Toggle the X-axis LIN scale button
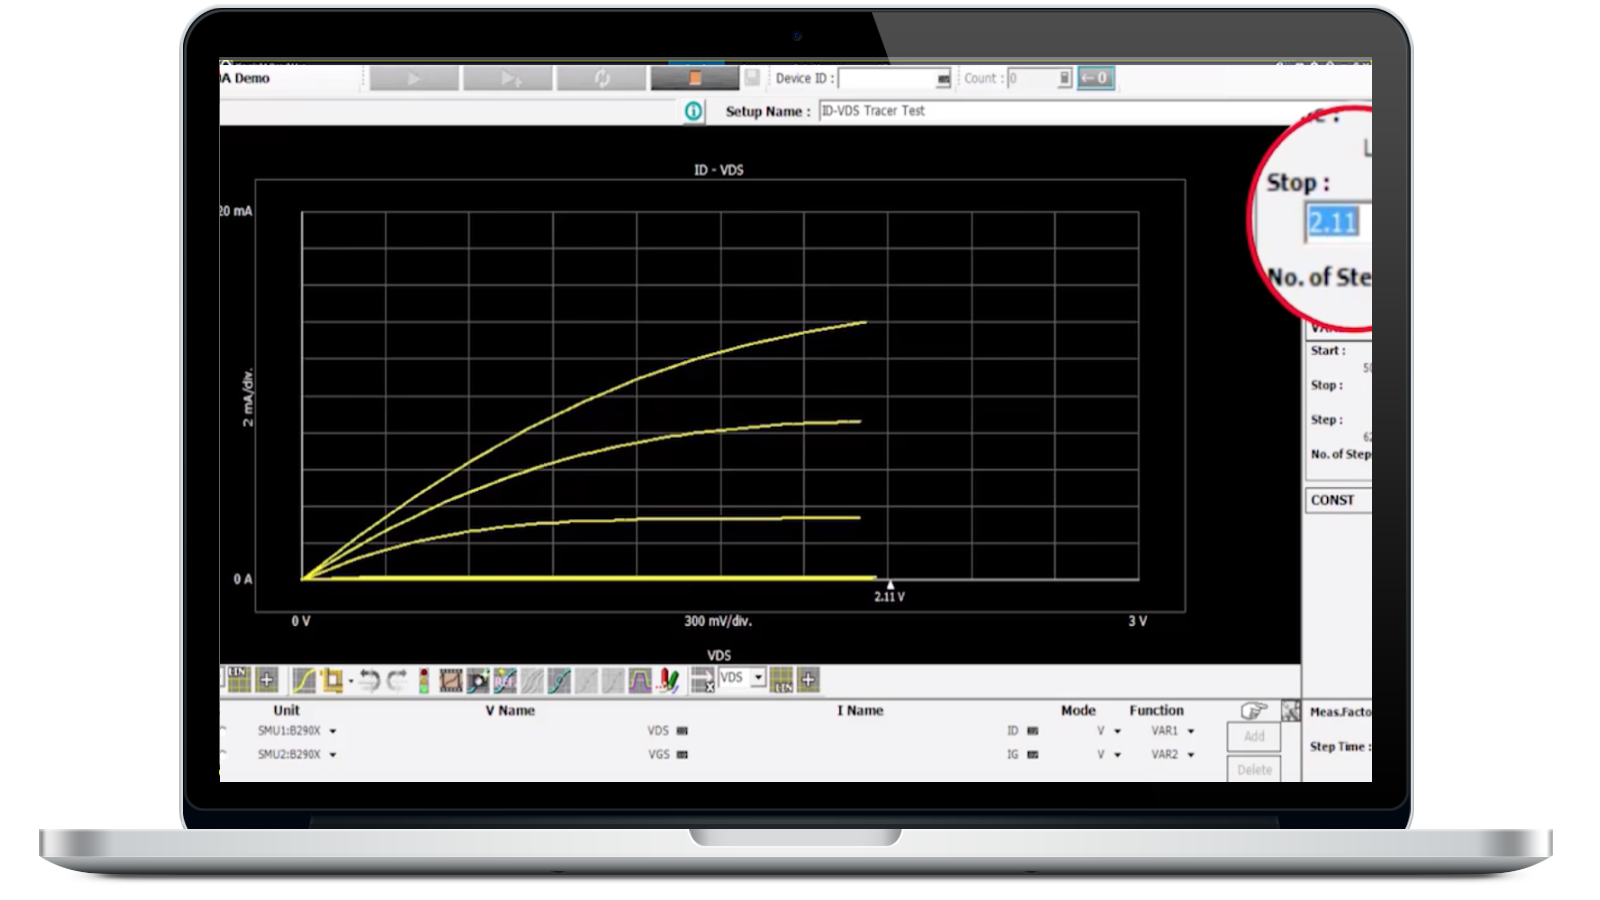Image resolution: width=1600 pixels, height=900 pixels. pos(781,681)
